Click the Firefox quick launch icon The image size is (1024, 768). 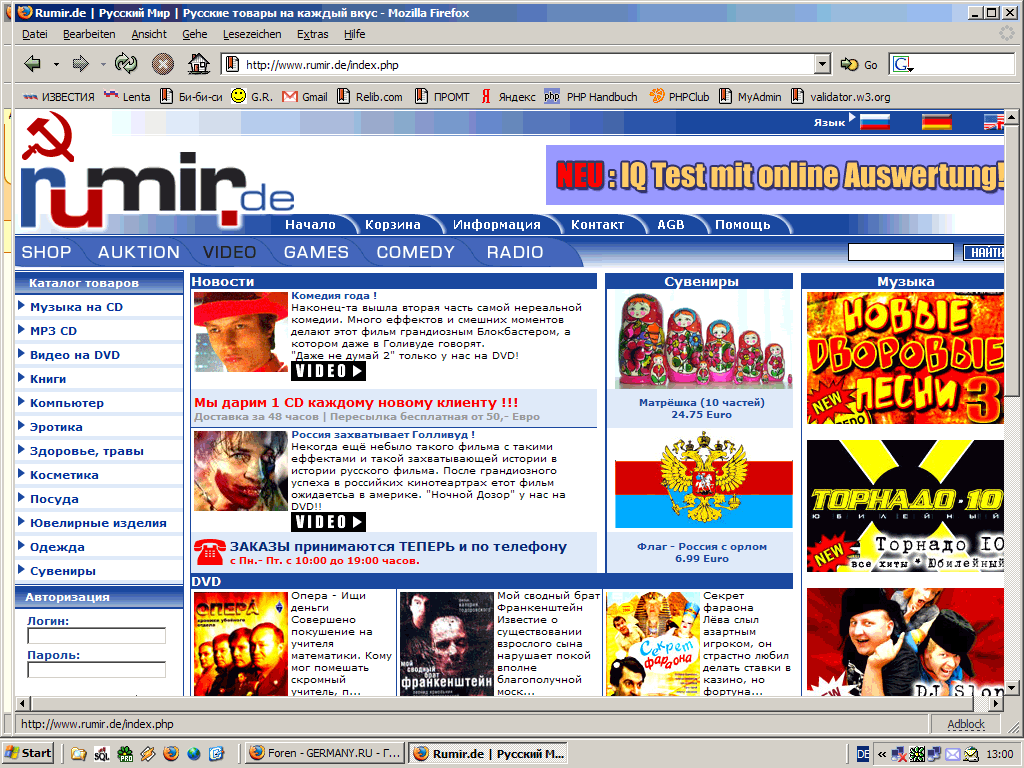pos(171,753)
